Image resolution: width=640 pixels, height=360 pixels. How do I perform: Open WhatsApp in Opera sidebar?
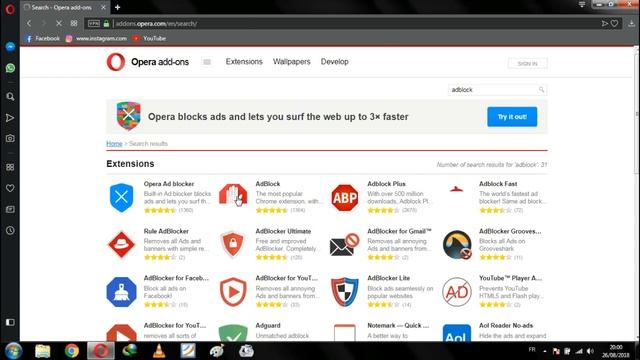(x=10, y=68)
